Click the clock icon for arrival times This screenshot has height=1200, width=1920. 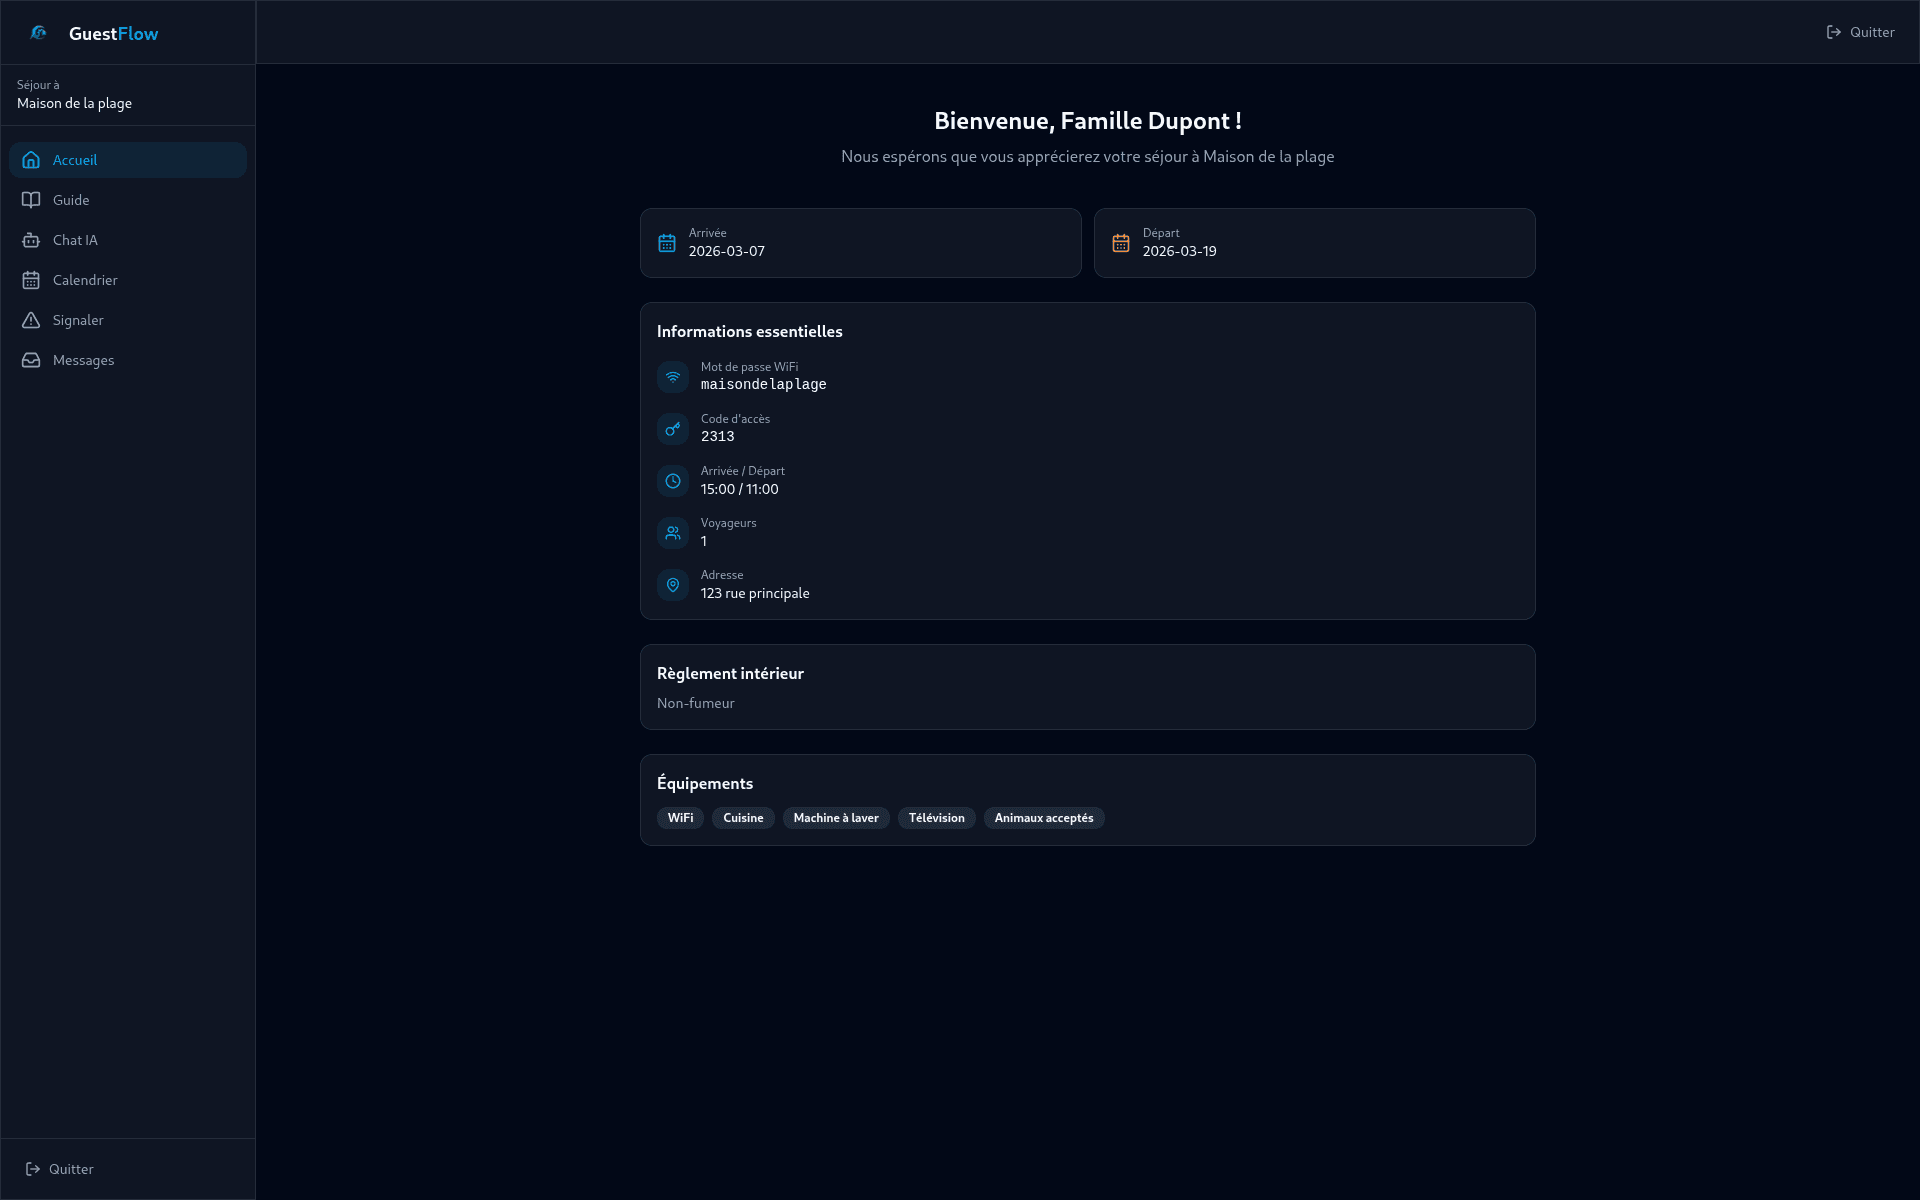coord(673,481)
